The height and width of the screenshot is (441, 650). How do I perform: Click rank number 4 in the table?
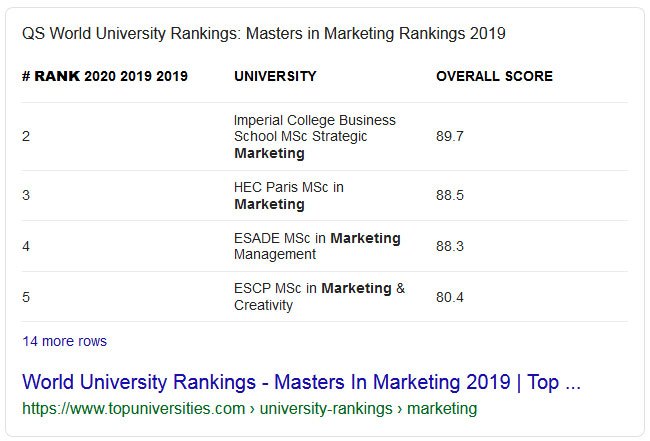click(x=26, y=246)
